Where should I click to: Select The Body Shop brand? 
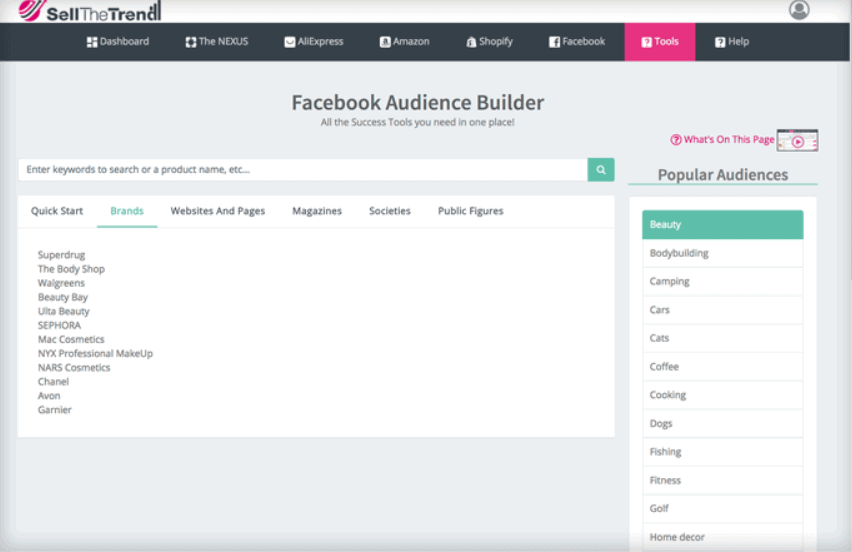(x=71, y=269)
